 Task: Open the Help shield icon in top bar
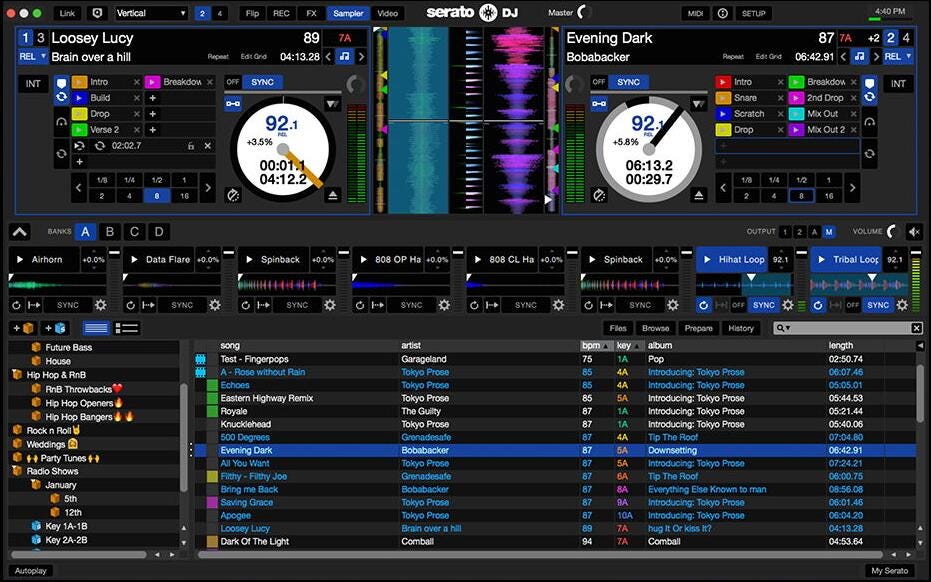click(x=97, y=13)
